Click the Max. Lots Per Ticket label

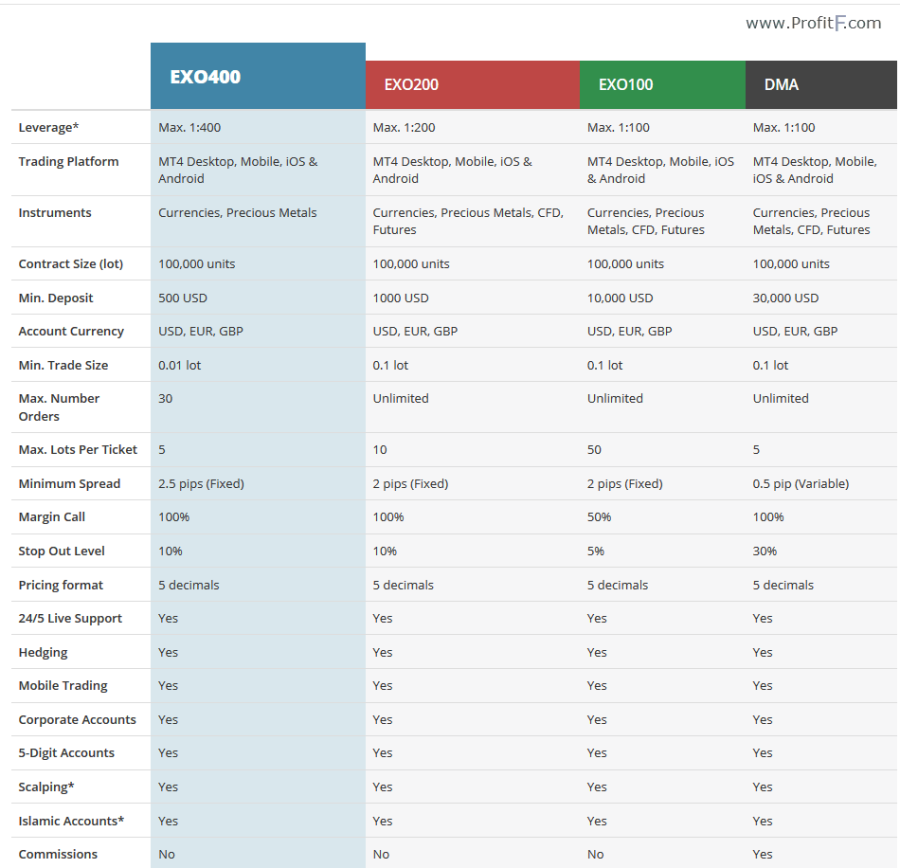pos(78,450)
